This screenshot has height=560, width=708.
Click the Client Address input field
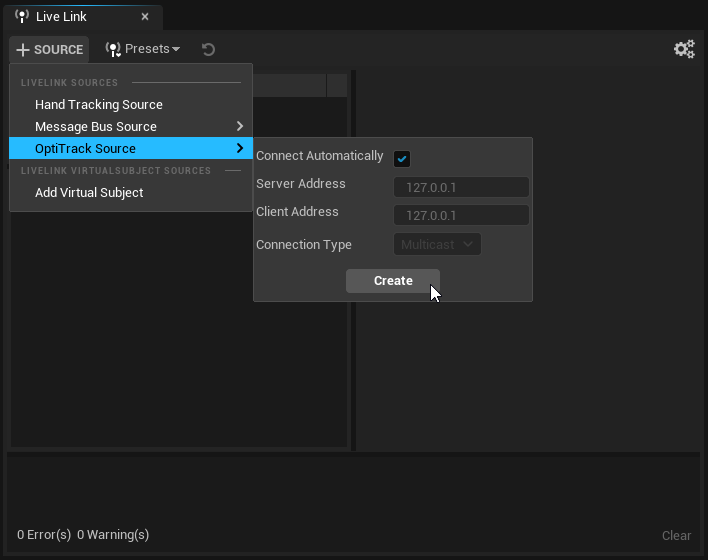coord(461,215)
